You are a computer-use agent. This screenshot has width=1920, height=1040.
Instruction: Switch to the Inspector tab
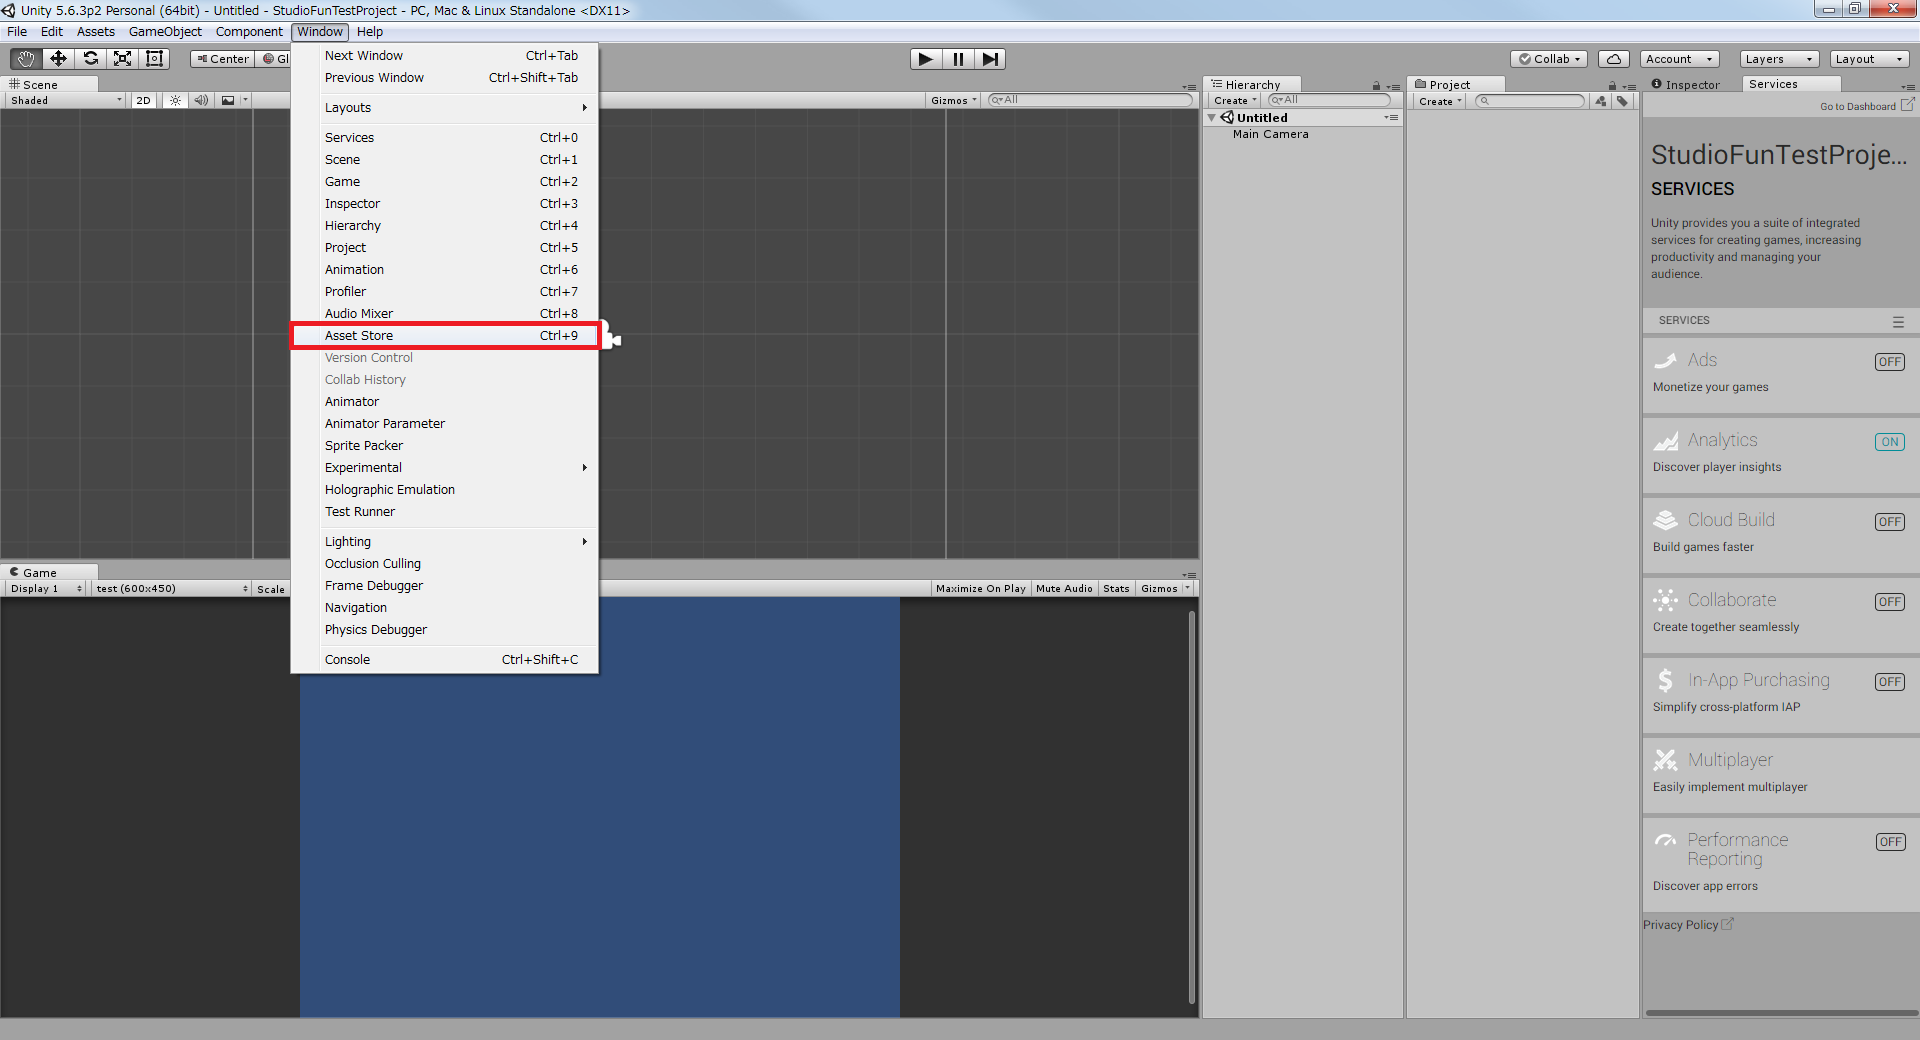pos(1687,85)
